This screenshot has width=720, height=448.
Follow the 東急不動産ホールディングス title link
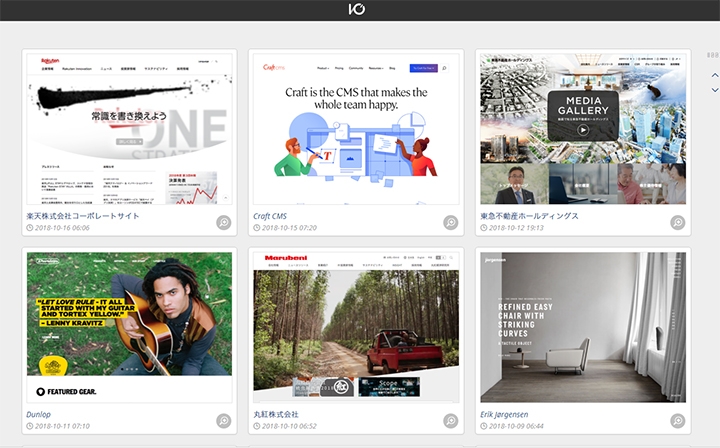[x=528, y=215]
